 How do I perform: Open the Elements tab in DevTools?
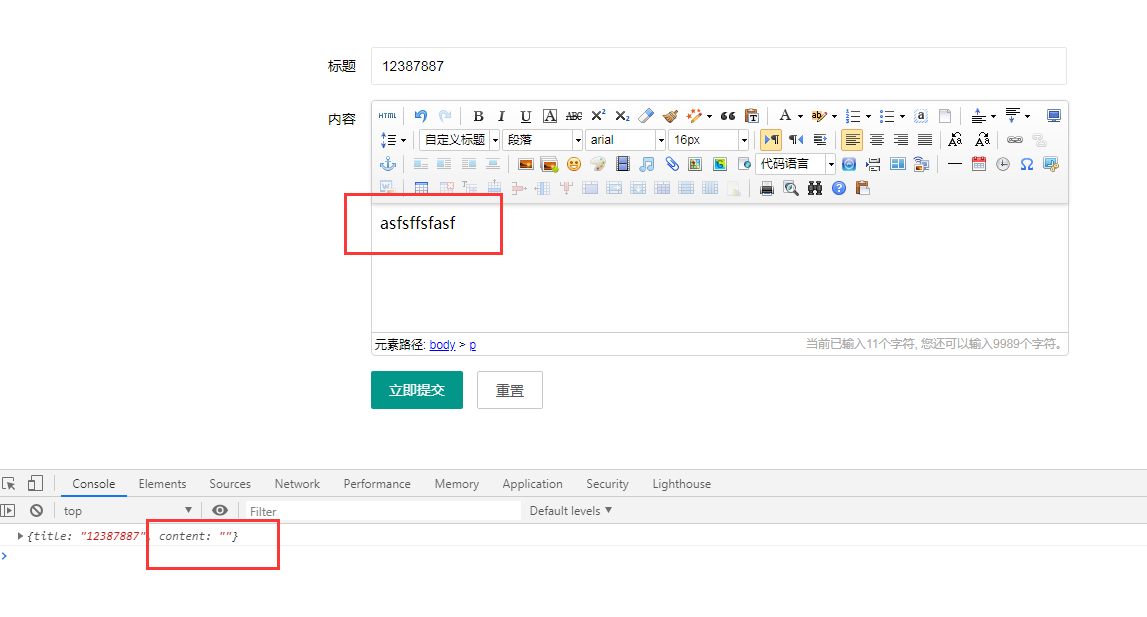[x=162, y=484]
